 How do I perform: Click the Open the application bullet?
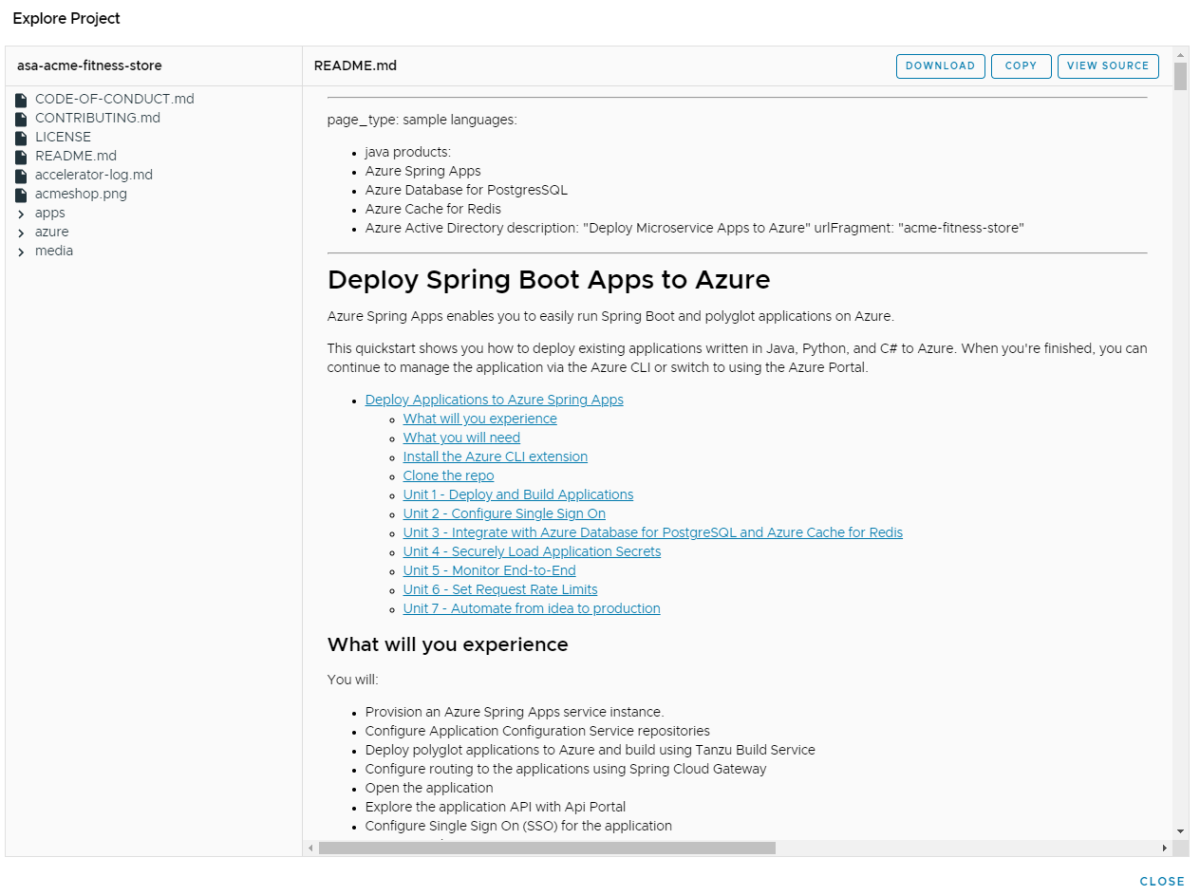point(429,788)
